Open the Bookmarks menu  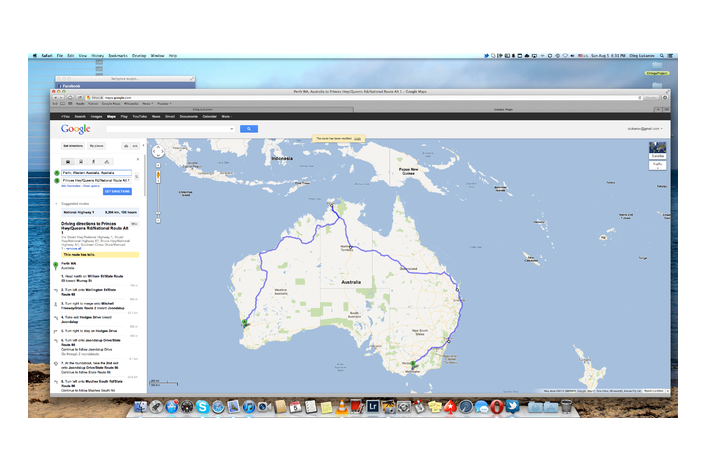[x=118, y=56]
